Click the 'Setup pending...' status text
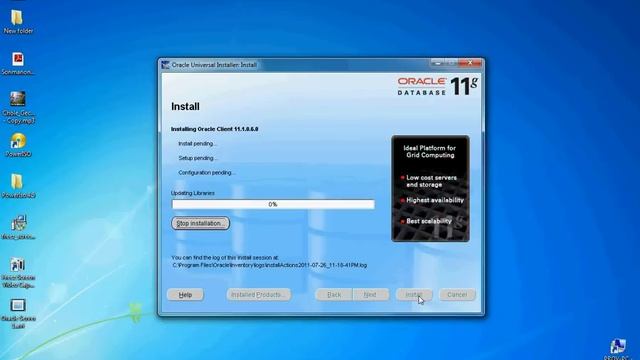Viewport: 640px width, 360px height. 198,158
